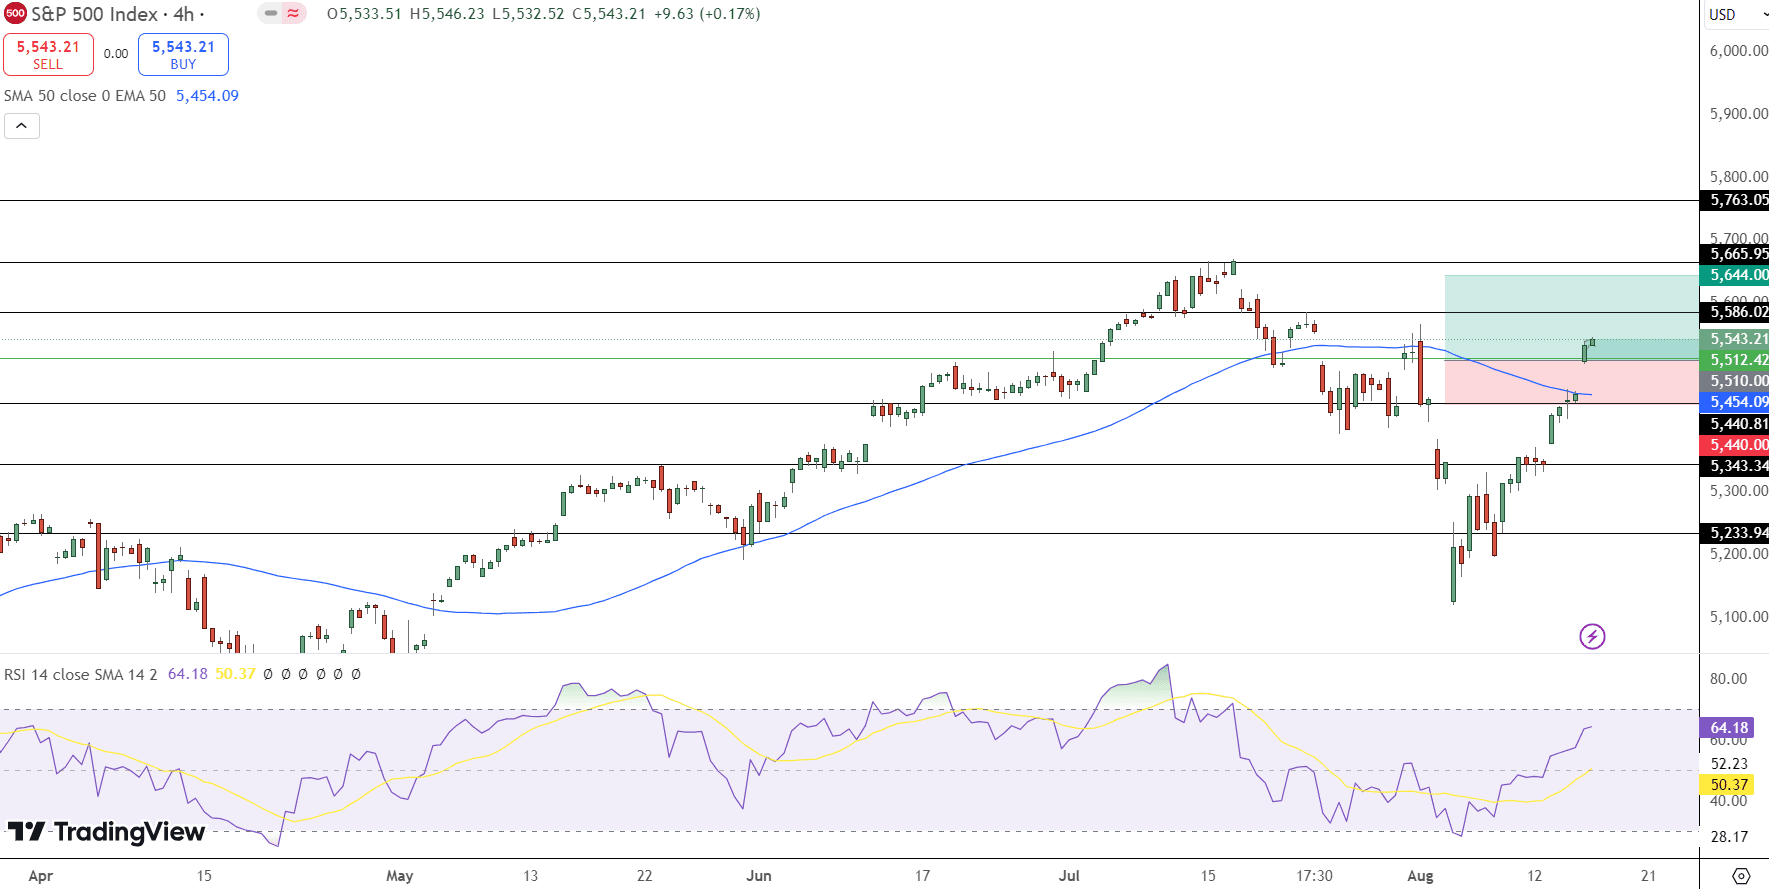Click the May label on the time axis
The height and width of the screenshot is (889, 1769).
(400, 876)
